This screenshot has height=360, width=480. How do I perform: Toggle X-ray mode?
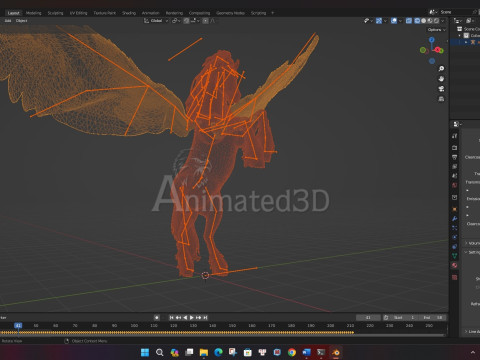coord(409,21)
